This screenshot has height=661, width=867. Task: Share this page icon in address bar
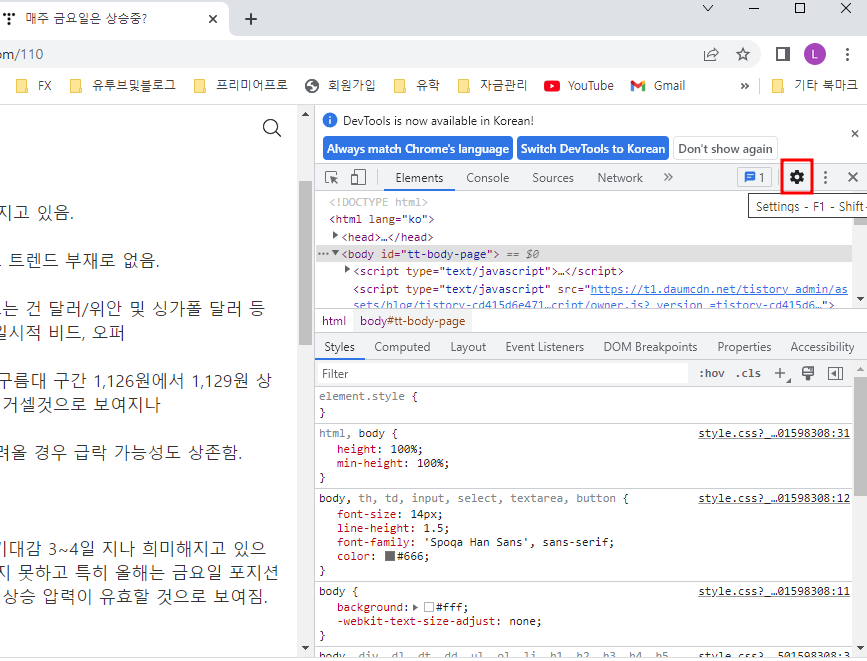(711, 54)
